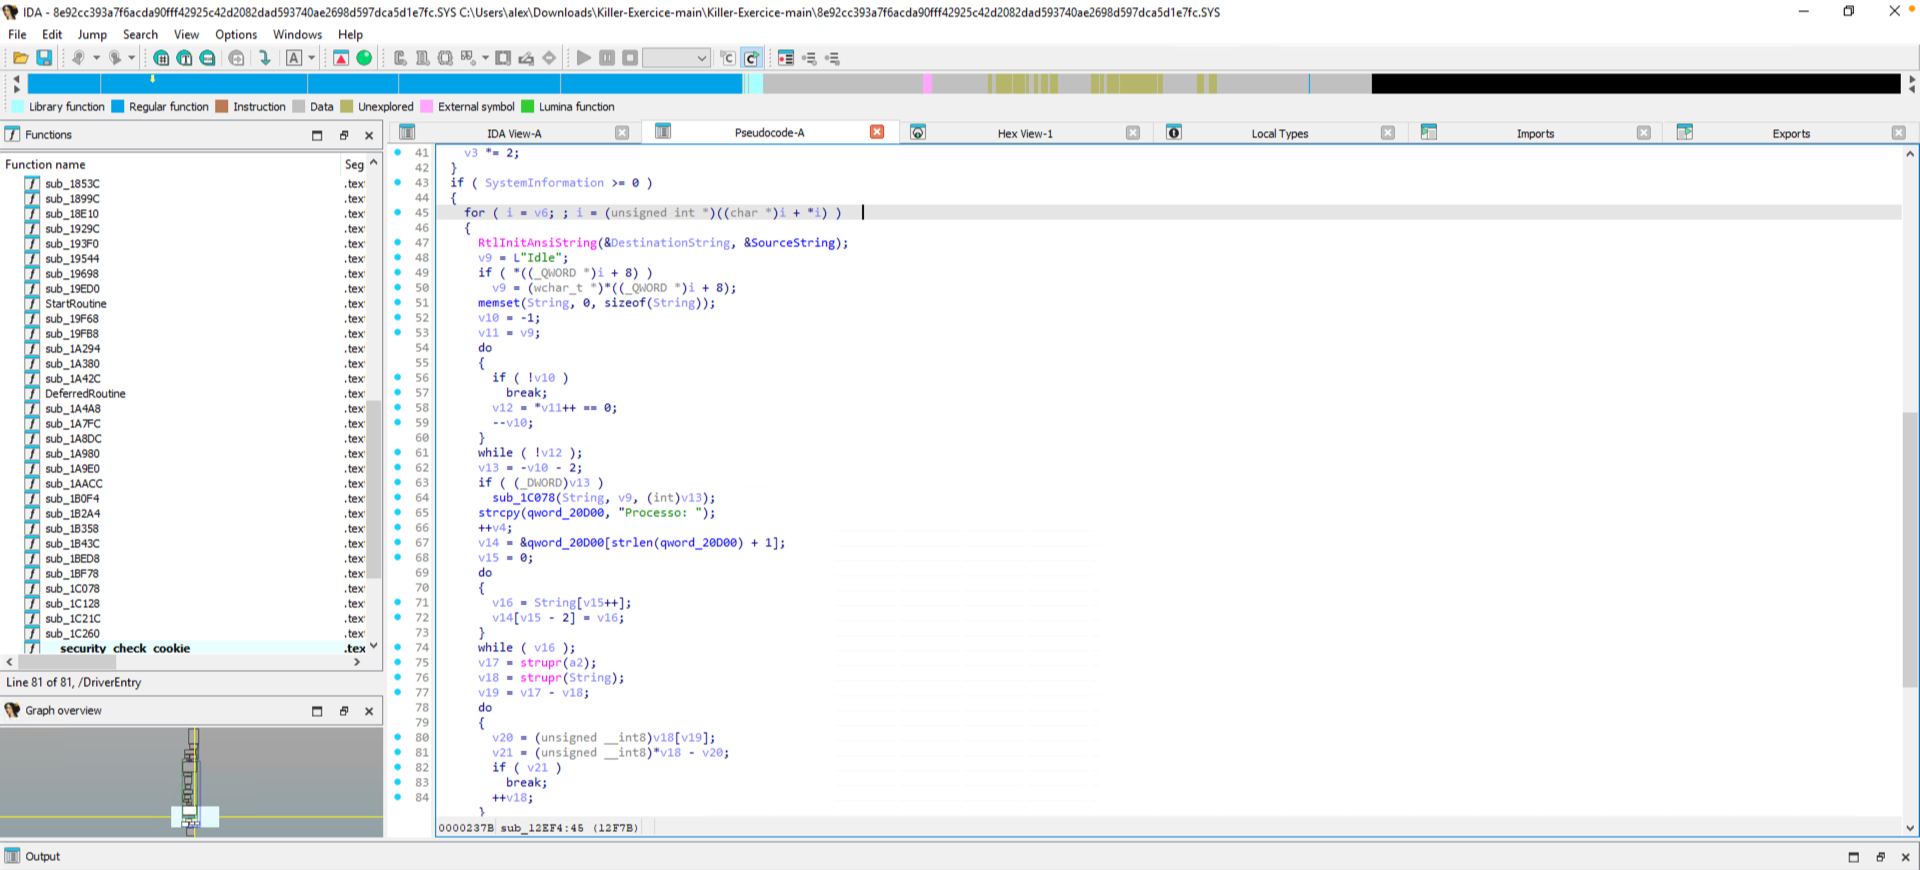Open the back-history dropdown arrow
This screenshot has width=1920, height=870.
[x=96, y=58]
